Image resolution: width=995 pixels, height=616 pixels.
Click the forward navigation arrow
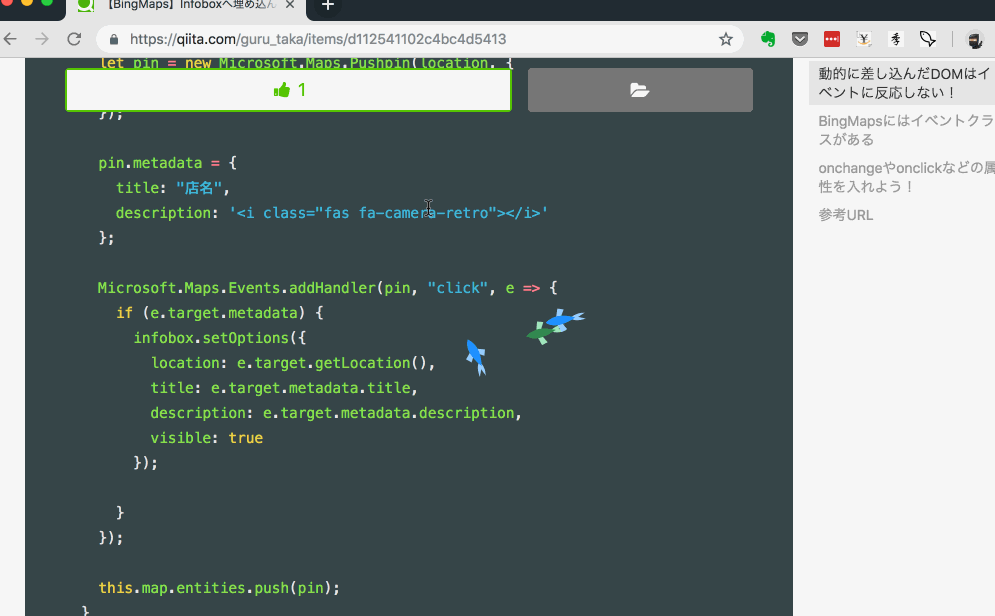(x=40, y=38)
